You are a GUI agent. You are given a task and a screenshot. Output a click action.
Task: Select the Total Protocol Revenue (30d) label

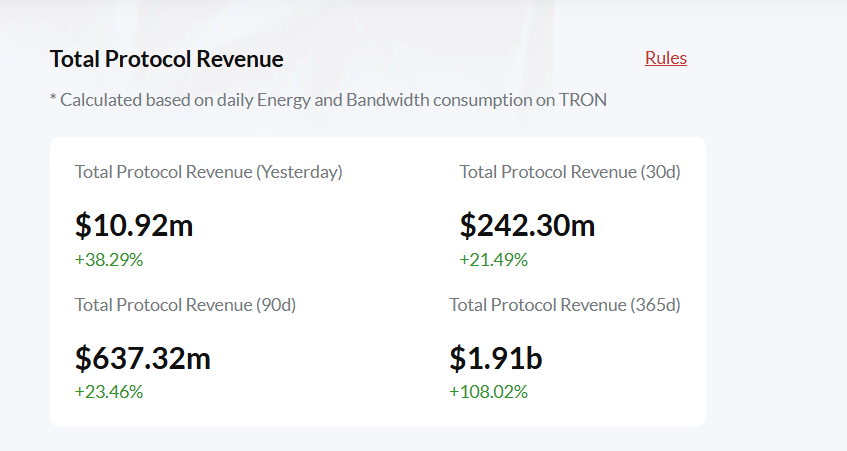pyautogui.click(x=569, y=172)
